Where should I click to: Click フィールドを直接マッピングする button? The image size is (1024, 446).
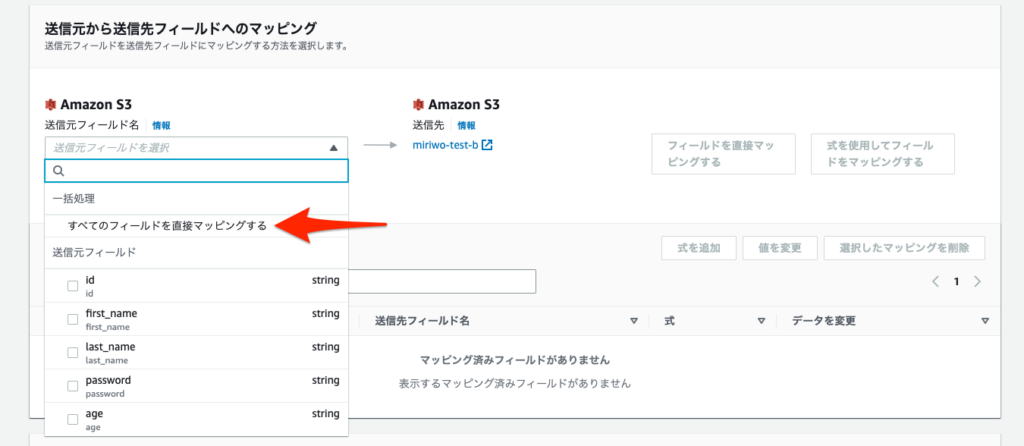coord(724,154)
